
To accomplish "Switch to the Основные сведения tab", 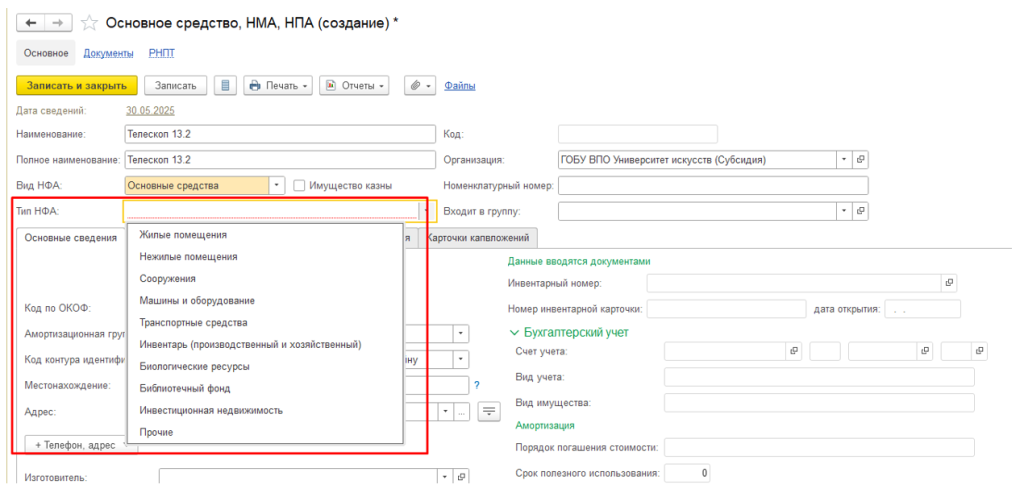I will coord(70,238).
